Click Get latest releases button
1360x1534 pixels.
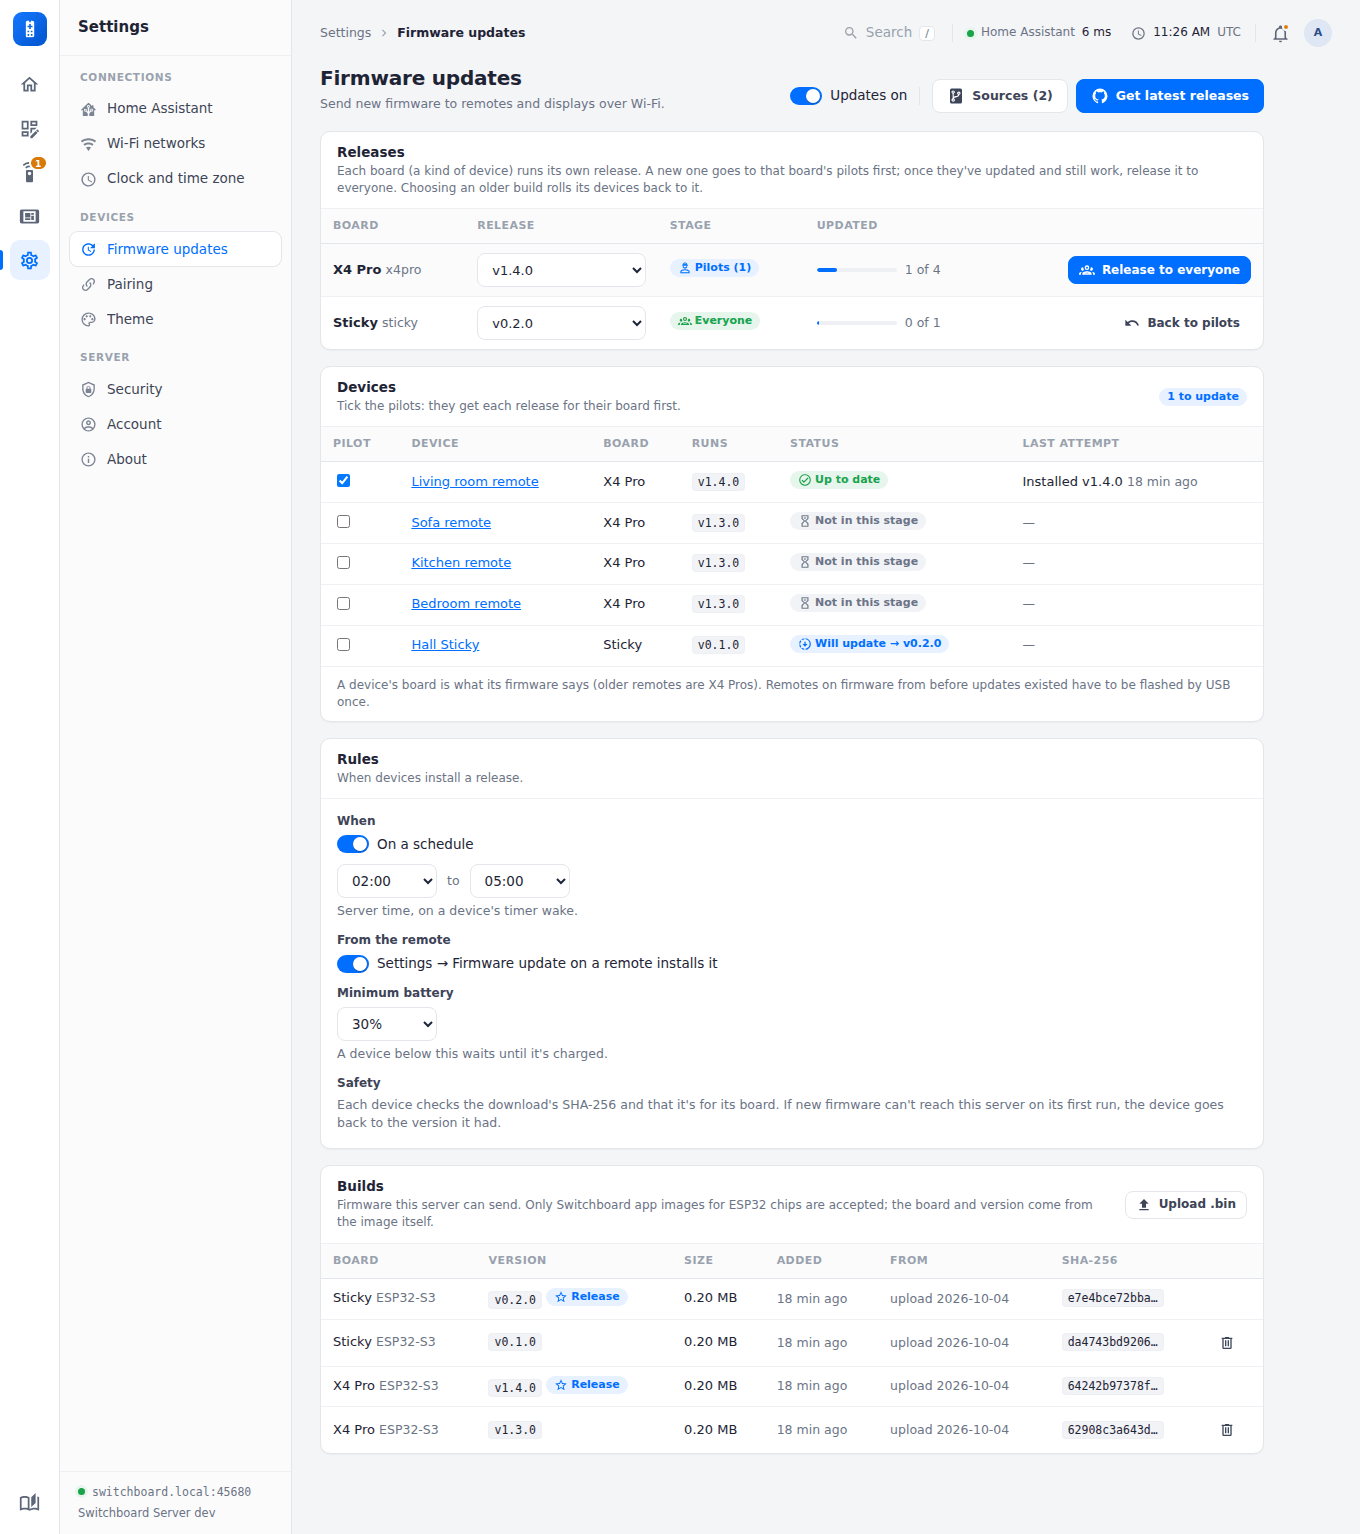(x=1170, y=96)
